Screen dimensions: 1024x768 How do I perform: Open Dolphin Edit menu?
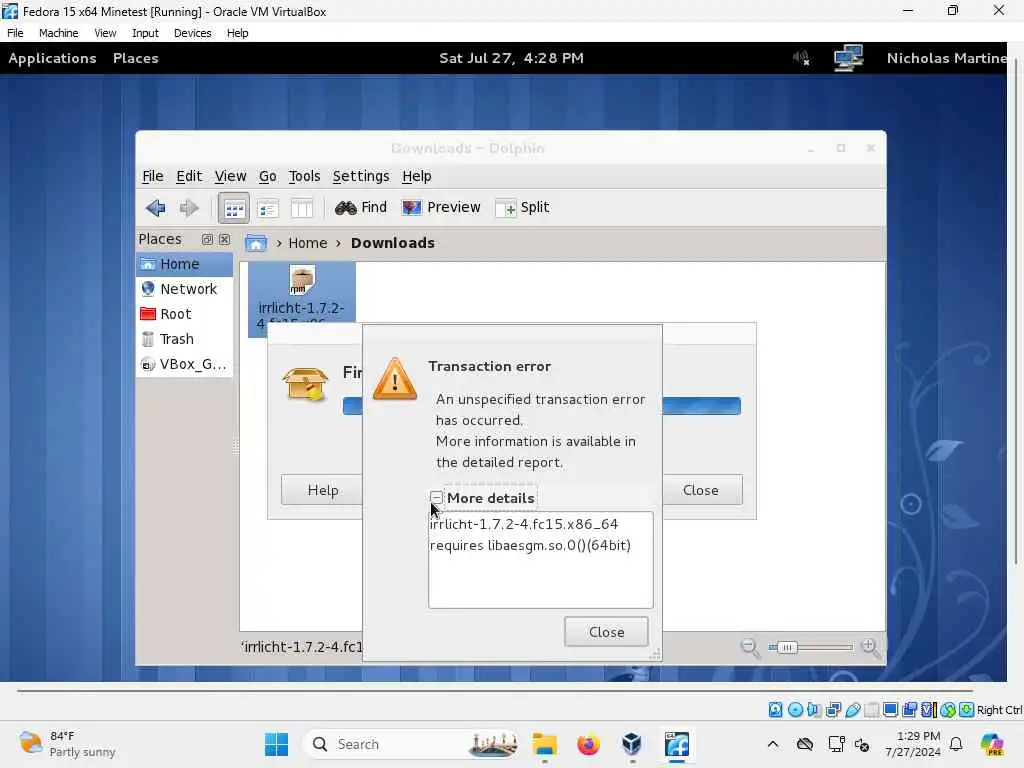click(x=189, y=176)
